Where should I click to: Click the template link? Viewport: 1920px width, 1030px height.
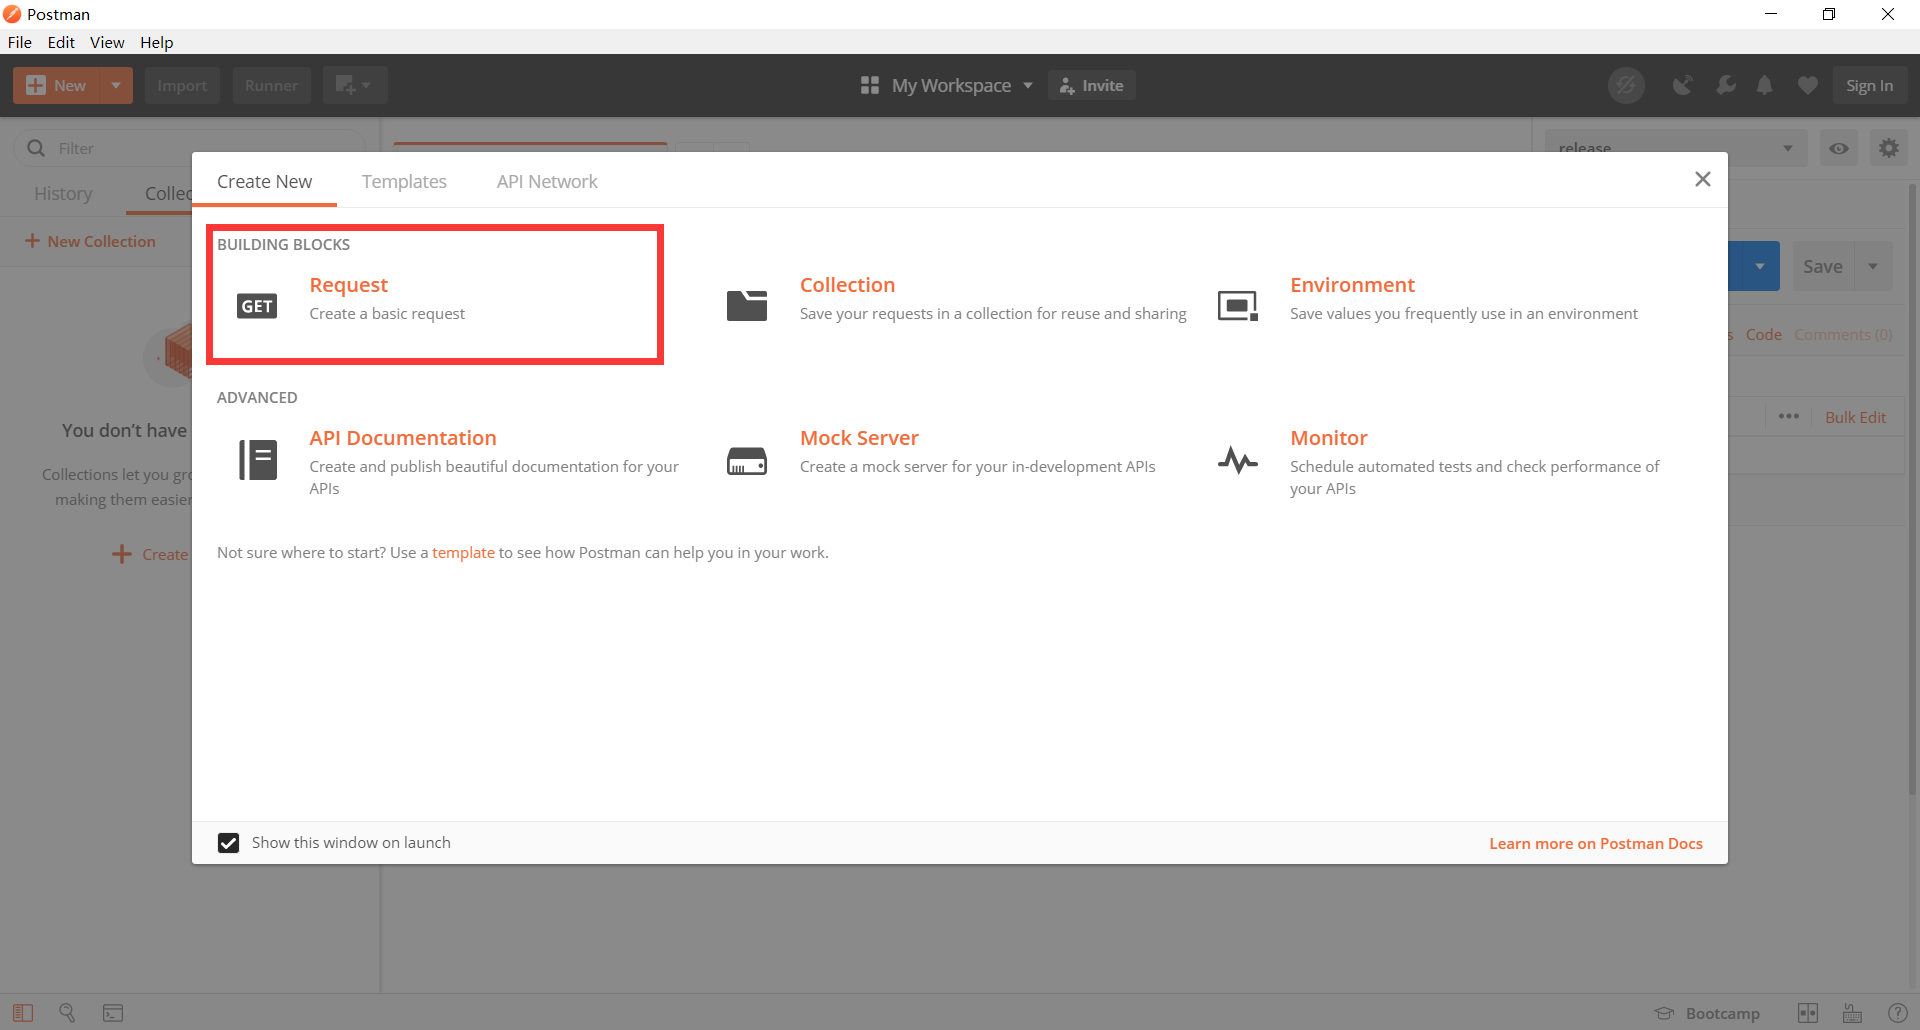pos(463,552)
